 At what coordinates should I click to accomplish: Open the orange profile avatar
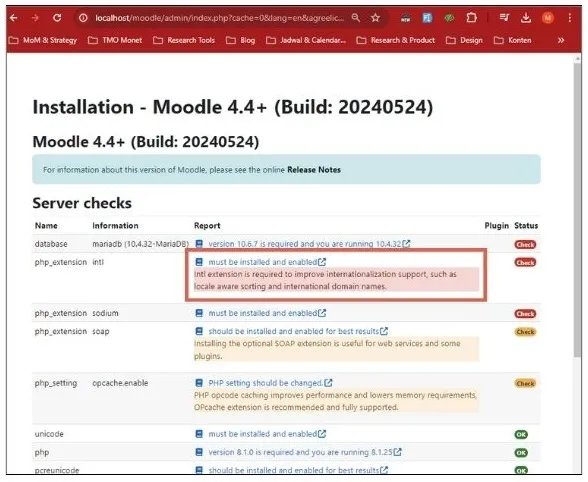(548, 18)
